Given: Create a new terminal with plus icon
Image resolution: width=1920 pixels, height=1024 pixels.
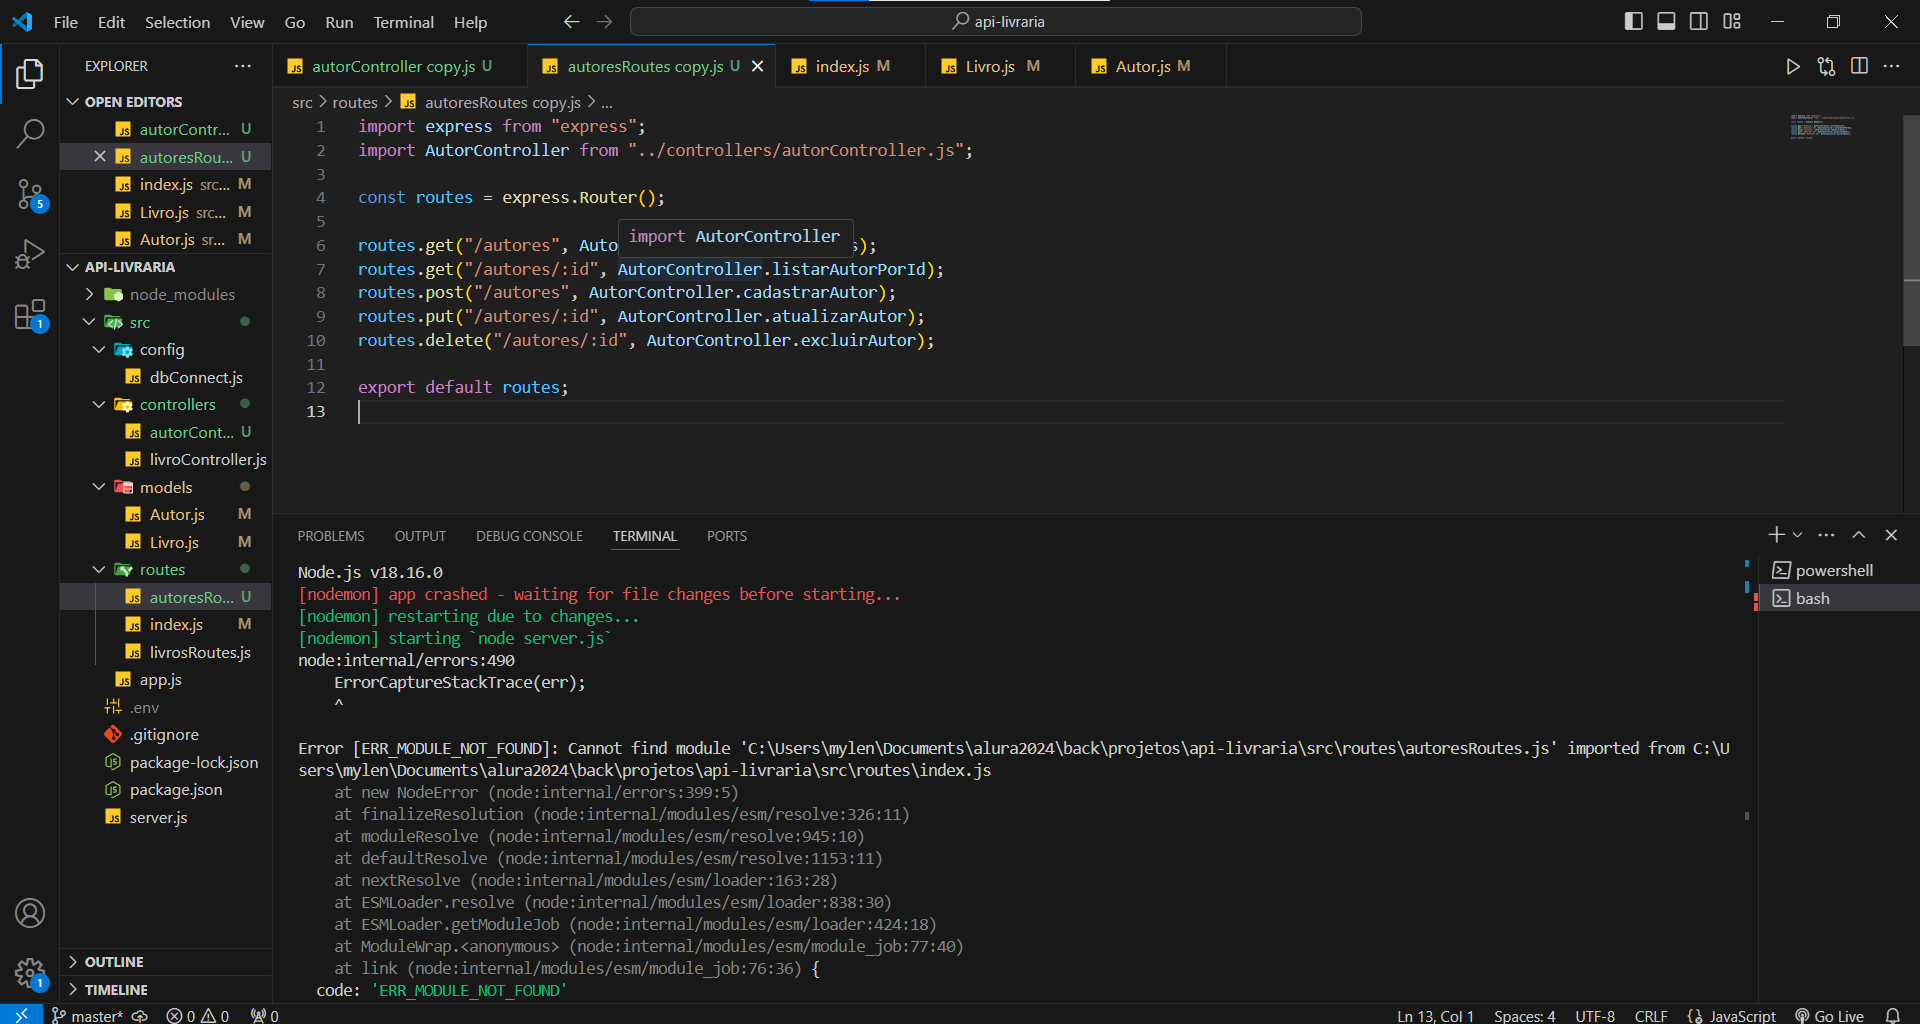Looking at the screenshot, I should pos(1776,535).
